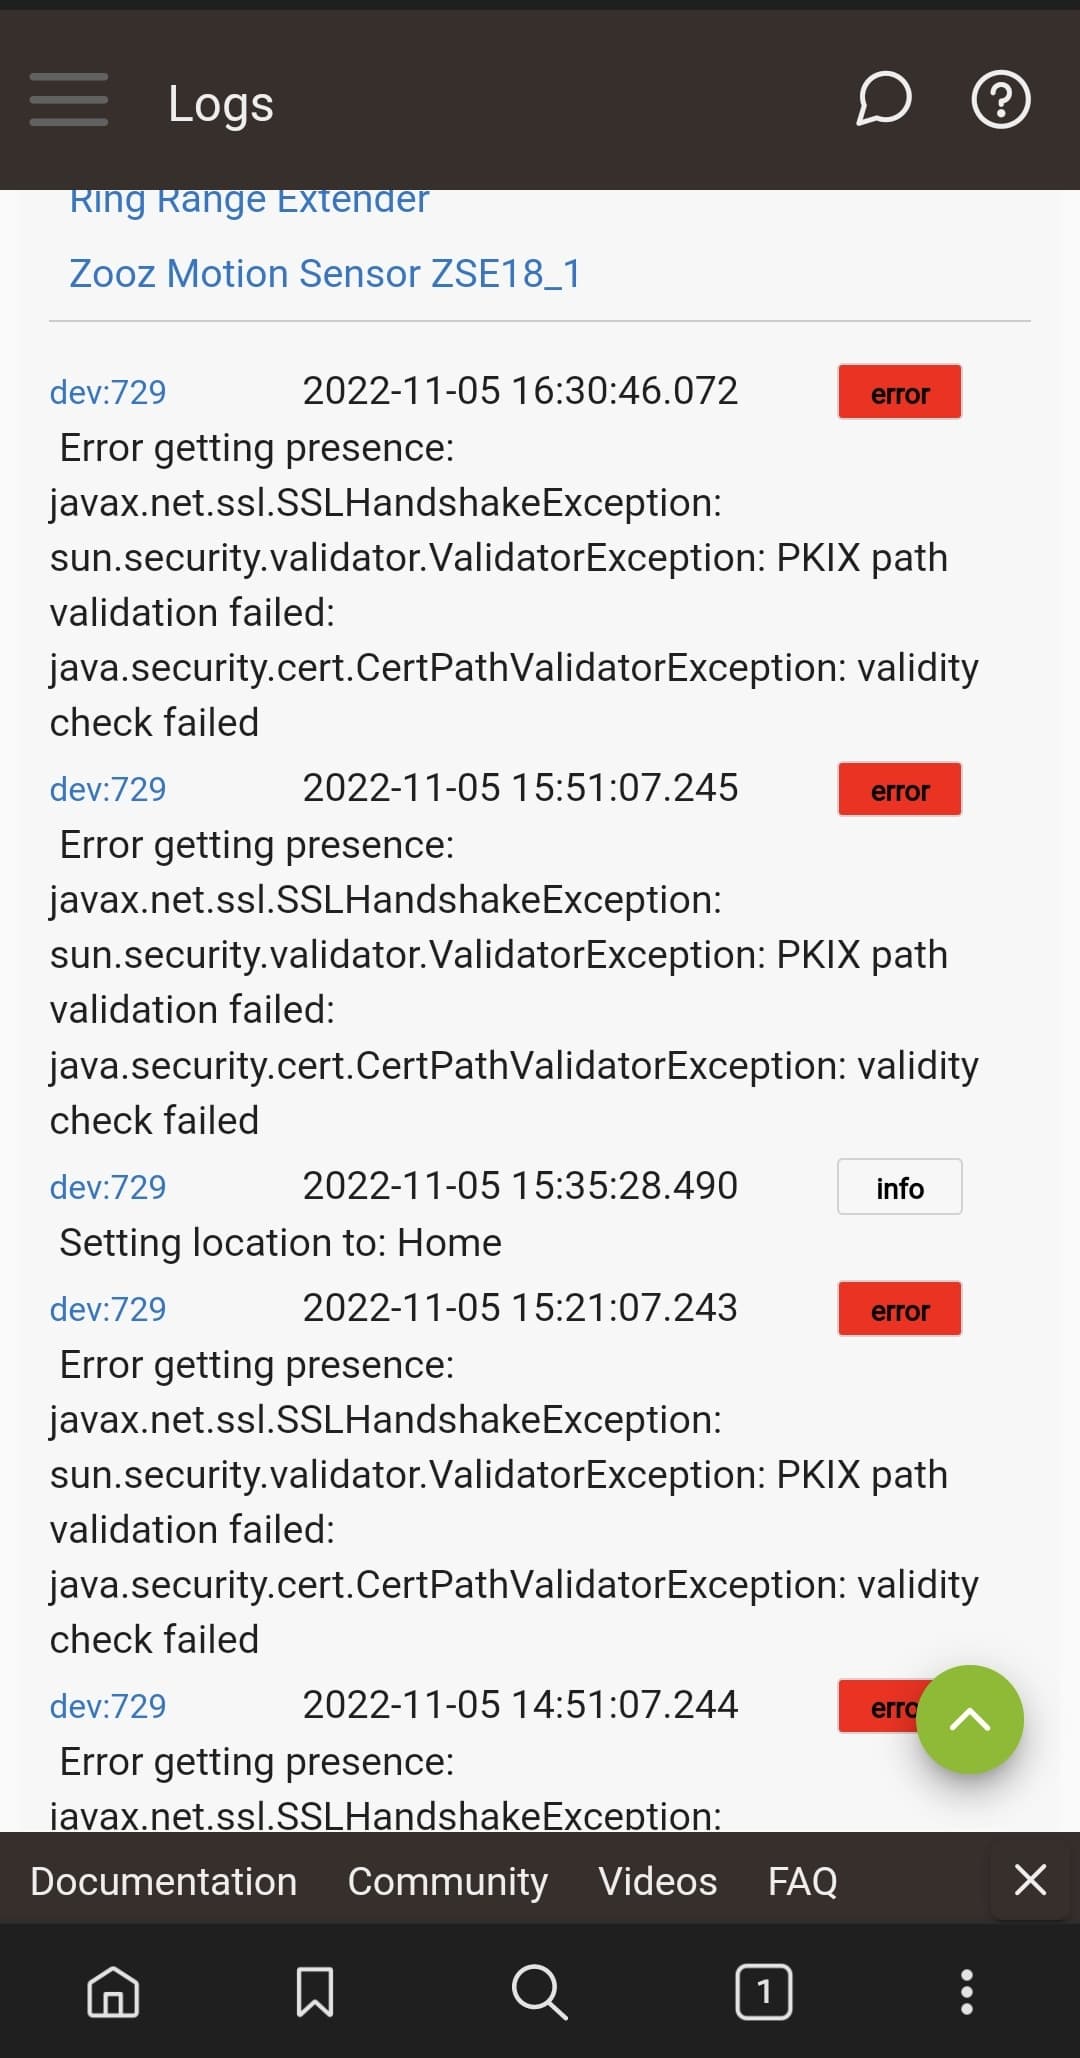This screenshot has width=1080, height=2058.
Task: Open browser bookmarks icon
Action: tap(315, 1991)
